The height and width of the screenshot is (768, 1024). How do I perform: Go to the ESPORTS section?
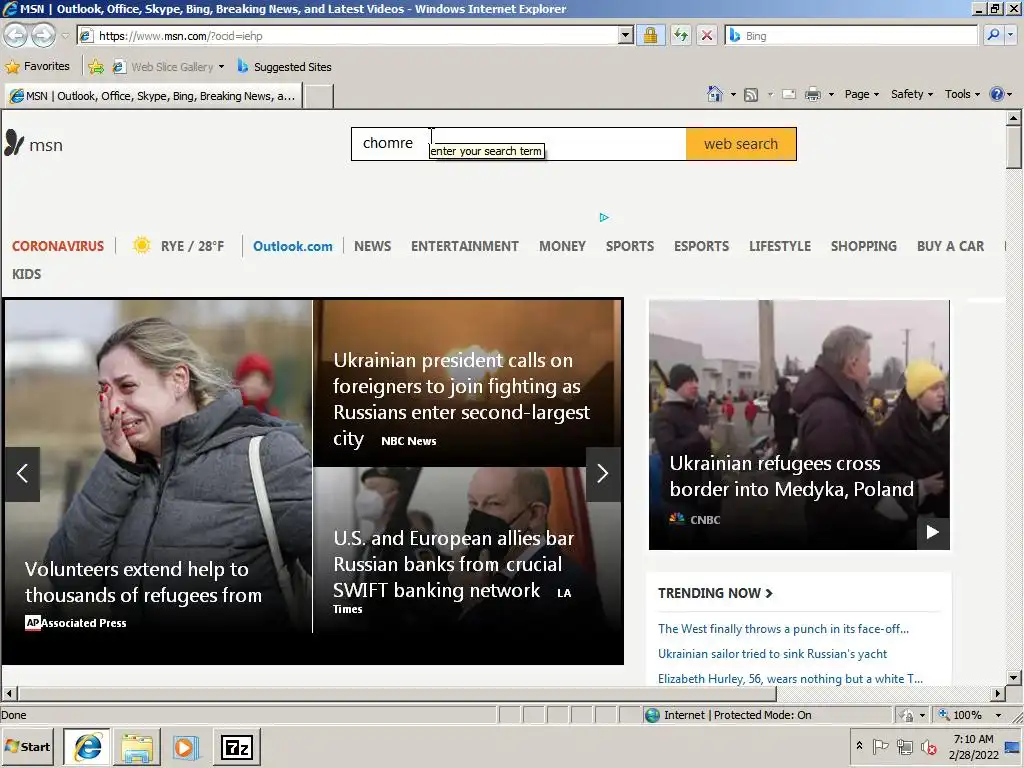[701, 246]
